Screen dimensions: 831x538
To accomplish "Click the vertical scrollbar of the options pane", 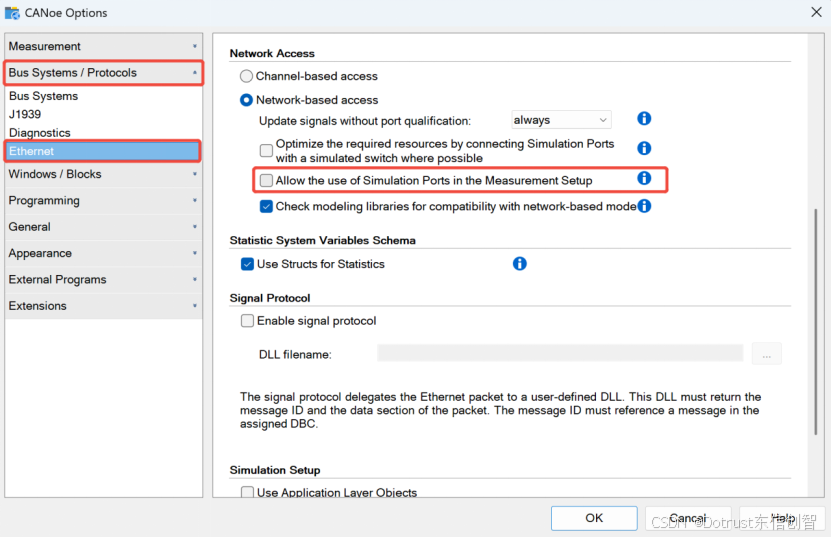I will 816,322.
